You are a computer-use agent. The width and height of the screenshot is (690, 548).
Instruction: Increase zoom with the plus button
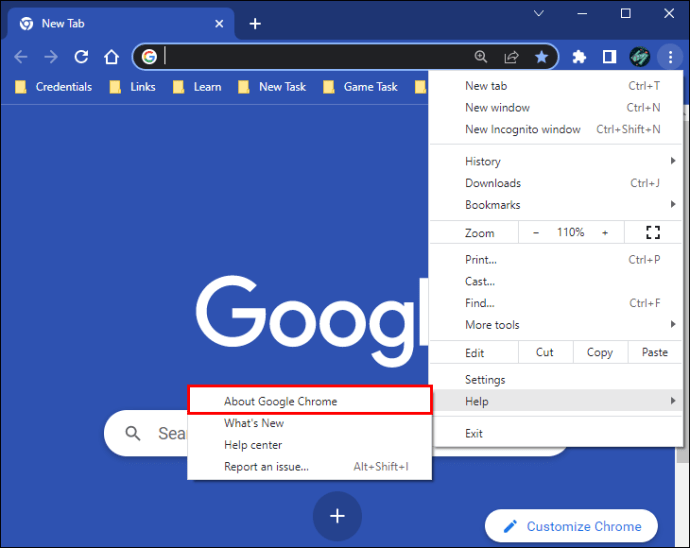605,232
